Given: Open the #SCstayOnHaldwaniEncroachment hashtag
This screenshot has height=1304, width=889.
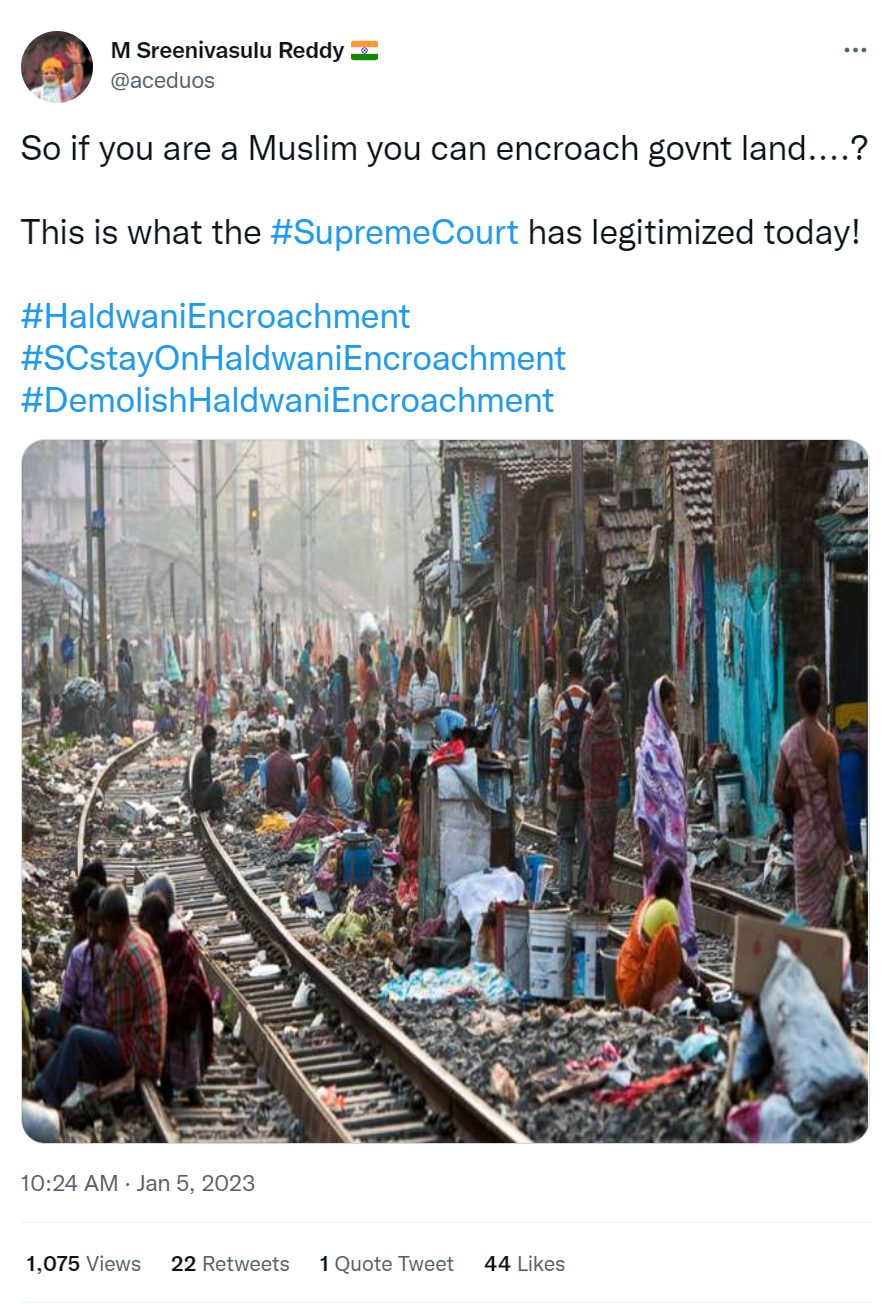Looking at the screenshot, I should coord(293,358).
